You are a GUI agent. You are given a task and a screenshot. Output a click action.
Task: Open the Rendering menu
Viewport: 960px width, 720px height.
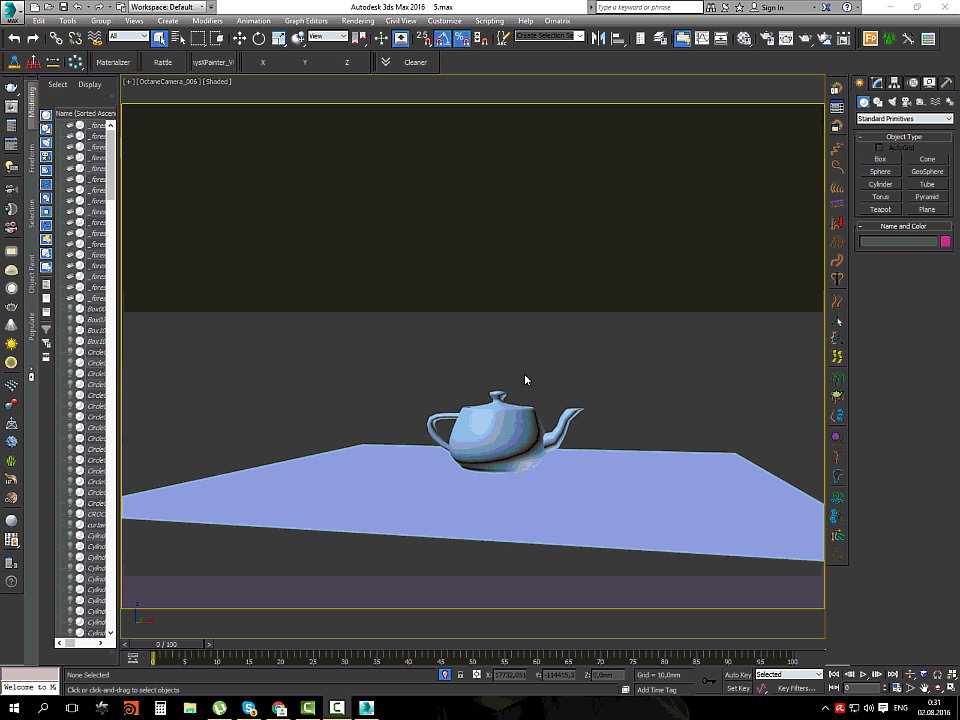pyautogui.click(x=357, y=21)
